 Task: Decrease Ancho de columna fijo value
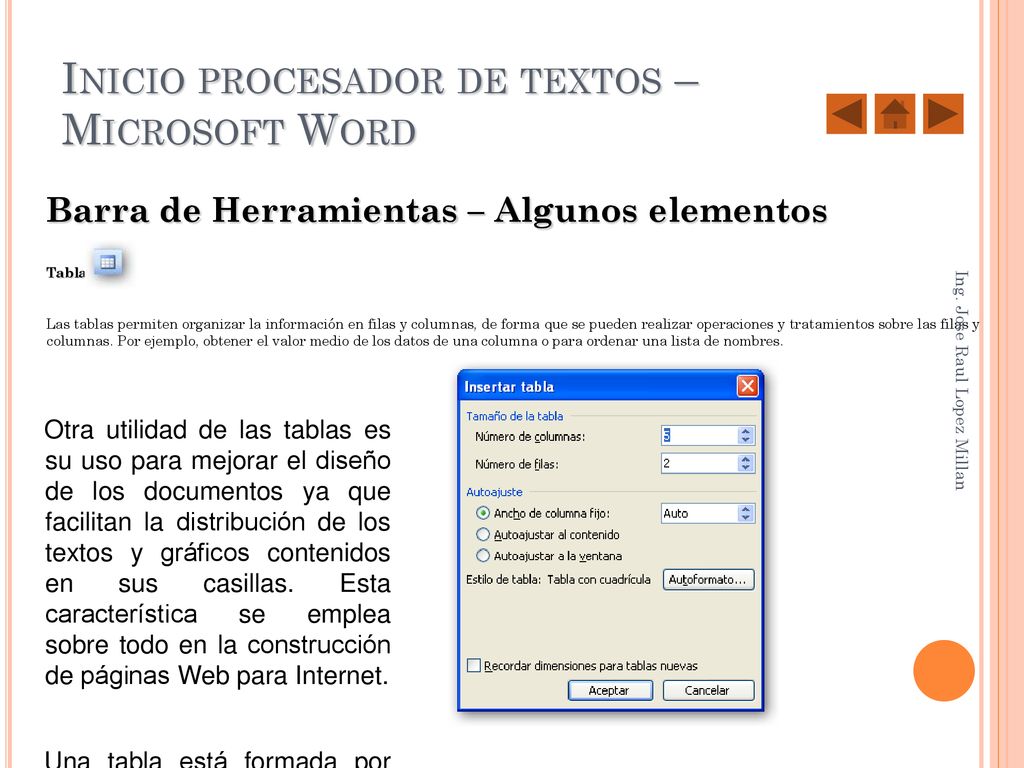[x=746, y=518]
